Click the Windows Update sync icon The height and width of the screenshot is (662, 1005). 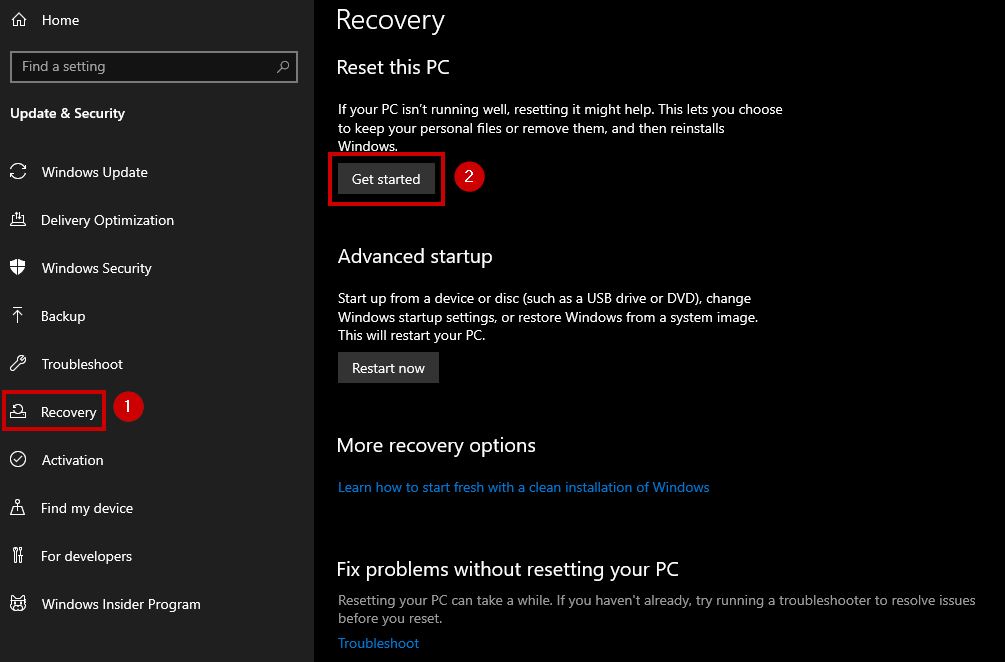tap(18, 172)
